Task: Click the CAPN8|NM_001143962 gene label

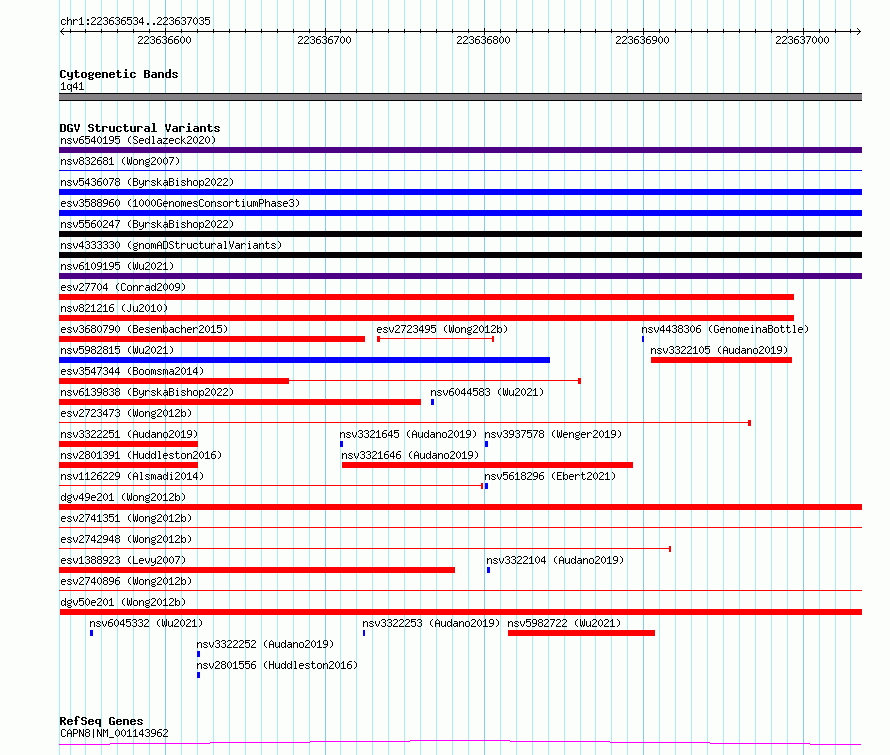Action: coord(114,733)
